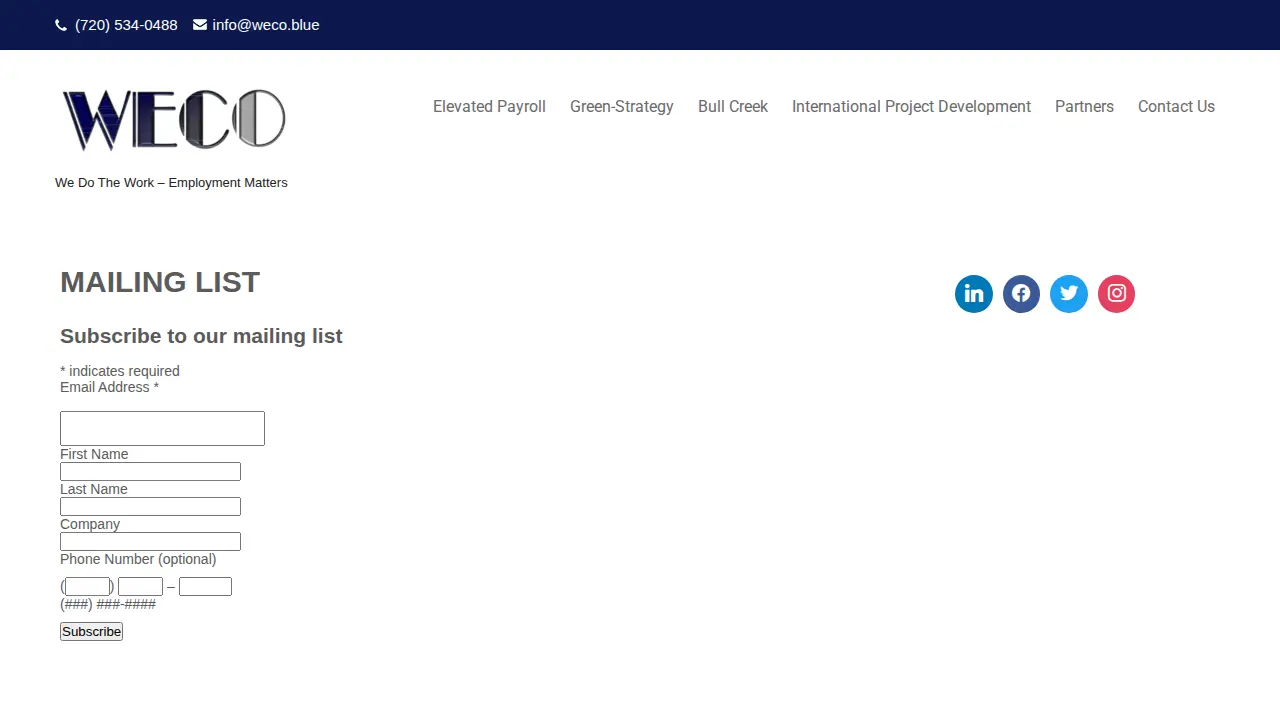The image size is (1280, 720).
Task: Open the Elevated Payroll menu item
Action: 489,106
